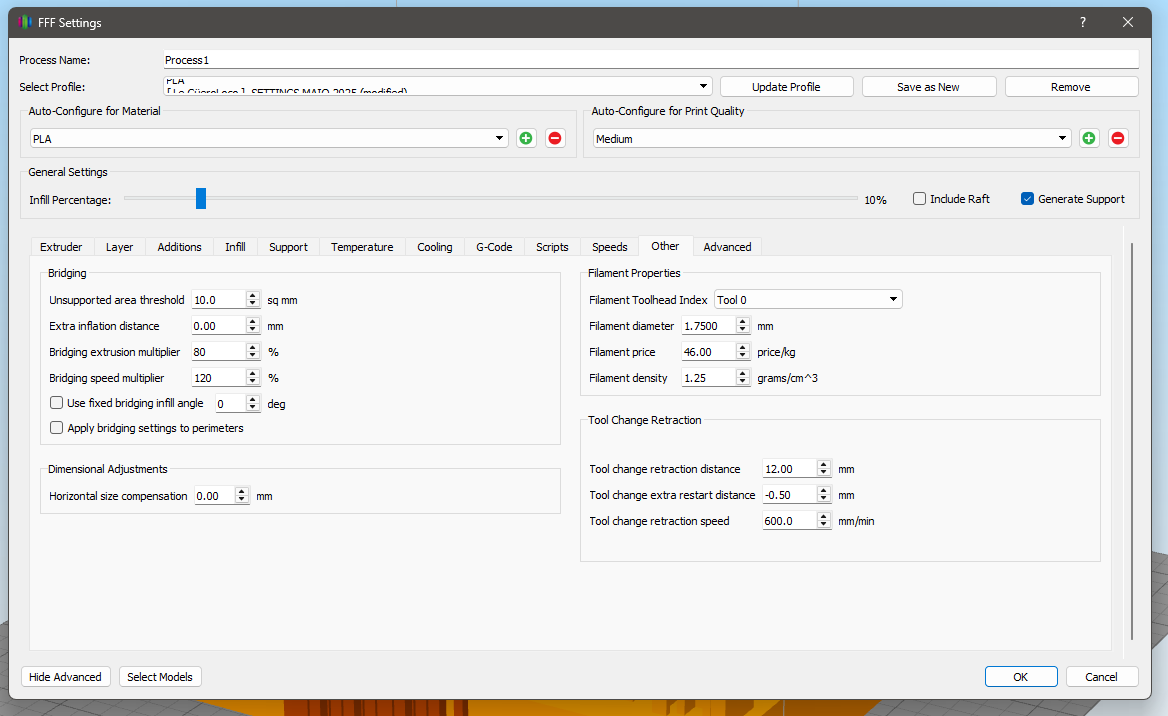Open help with the question mark icon
Screen dimensions: 1168x716
[1082, 22]
